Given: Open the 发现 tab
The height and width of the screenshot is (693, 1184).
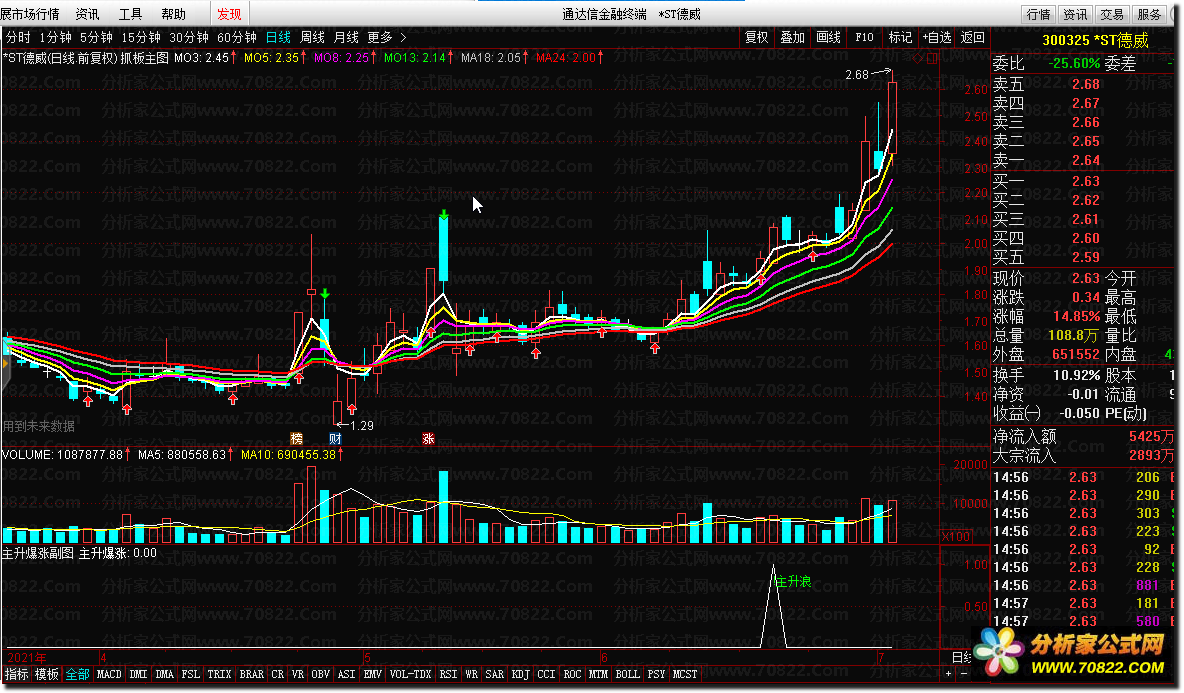Looking at the screenshot, I should tap(229, 14).
